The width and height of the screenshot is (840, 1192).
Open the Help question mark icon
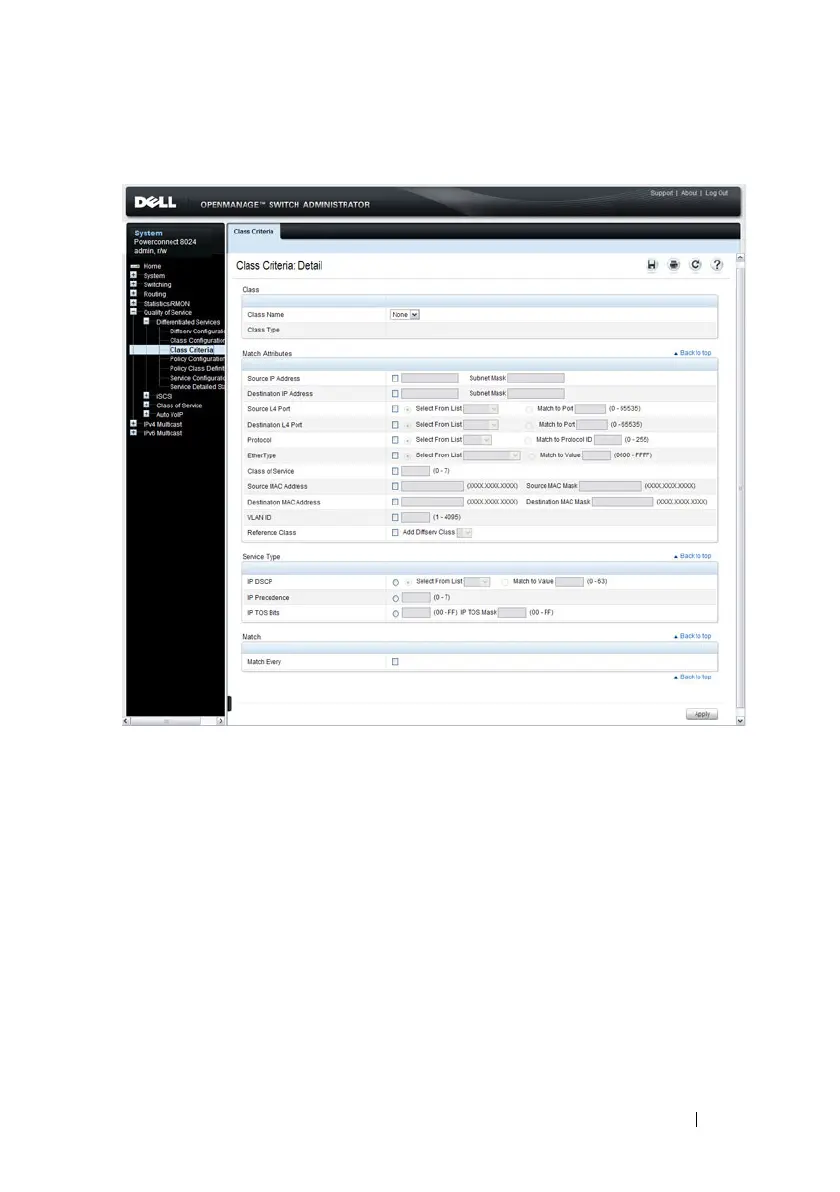pyautogui.click(x=717, y=265)
